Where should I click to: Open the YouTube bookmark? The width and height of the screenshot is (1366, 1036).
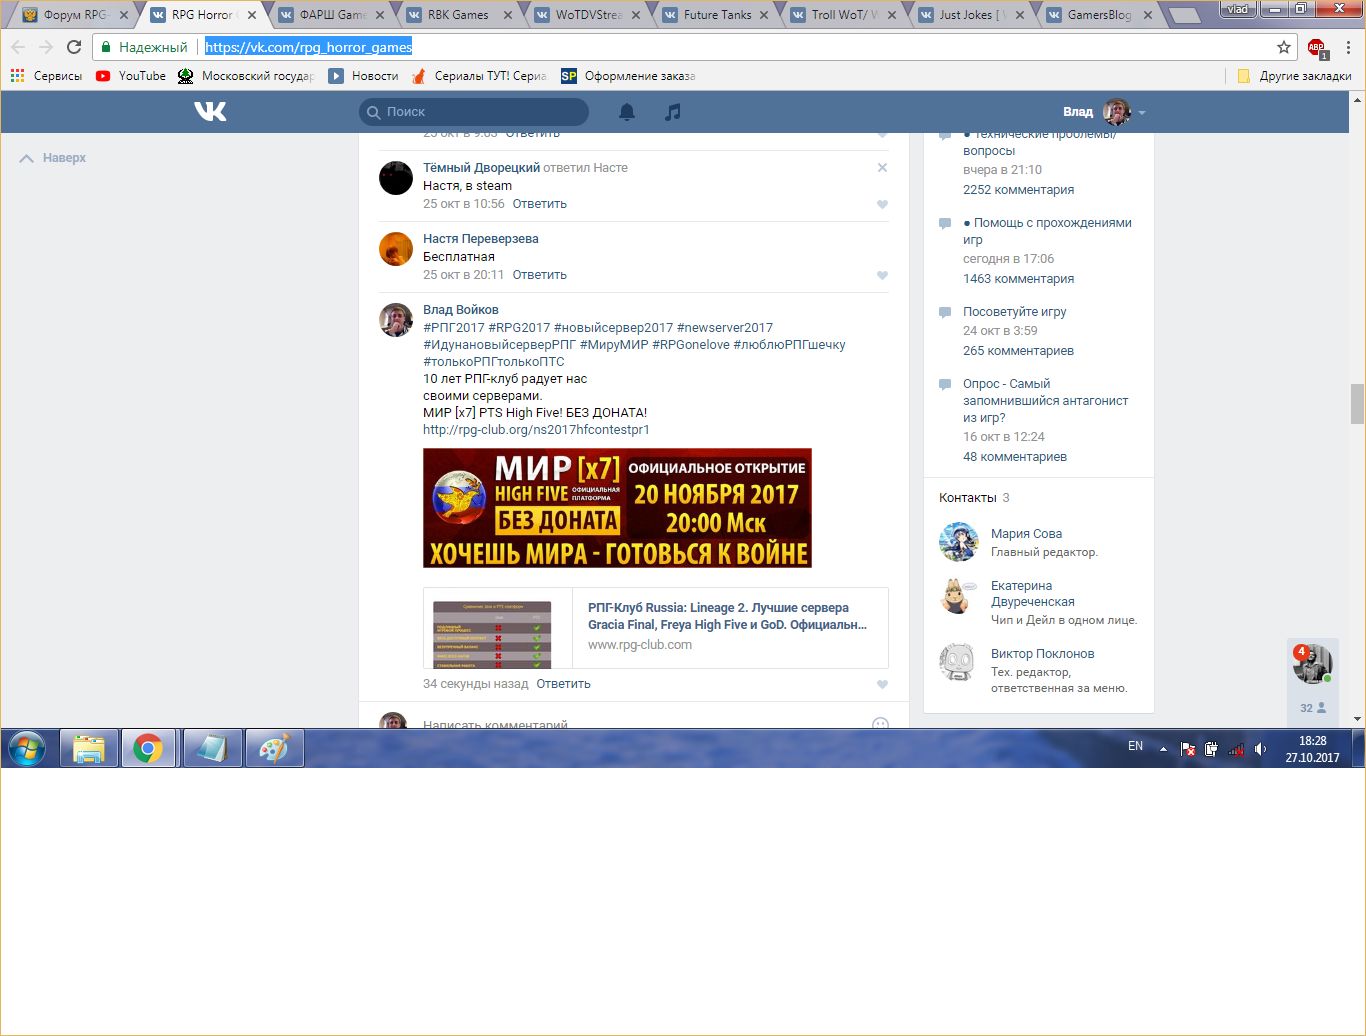pyautogui.click(x=131, y=76)
